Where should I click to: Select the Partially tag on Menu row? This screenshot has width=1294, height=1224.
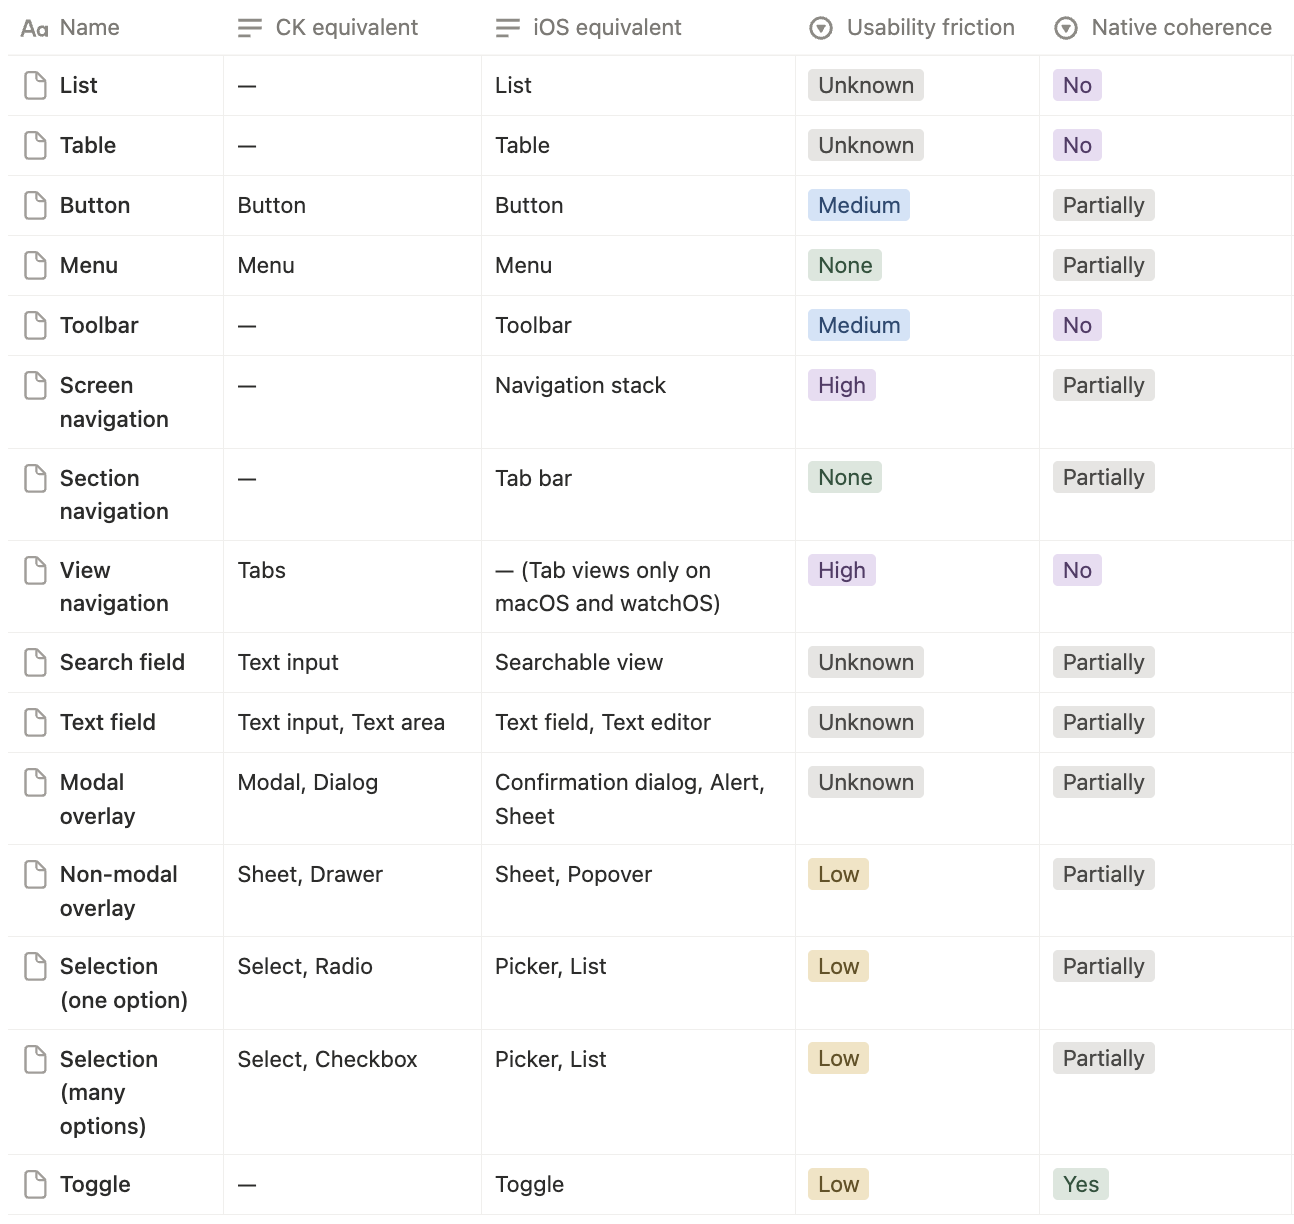[x=1102, y=265]
